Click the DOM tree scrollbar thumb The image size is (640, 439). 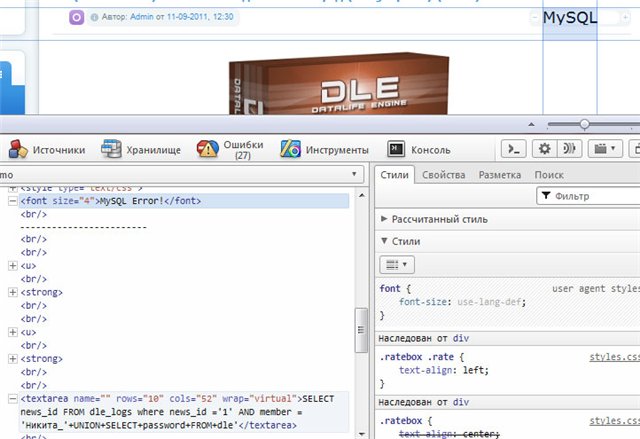pyautogui.click(x=361, y=330)
